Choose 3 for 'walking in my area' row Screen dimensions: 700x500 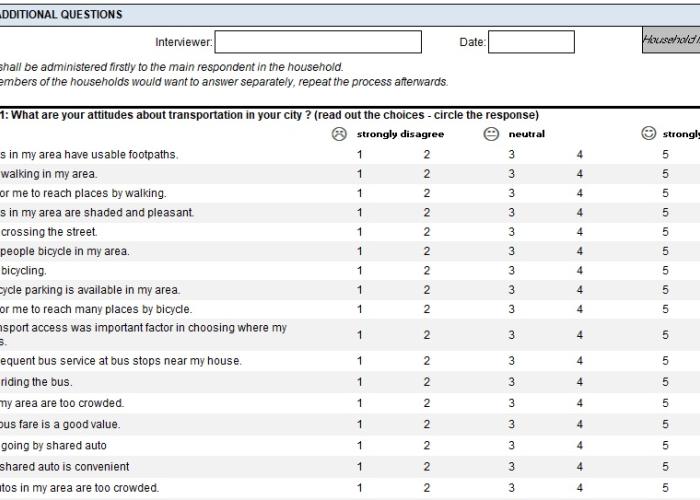512,174
